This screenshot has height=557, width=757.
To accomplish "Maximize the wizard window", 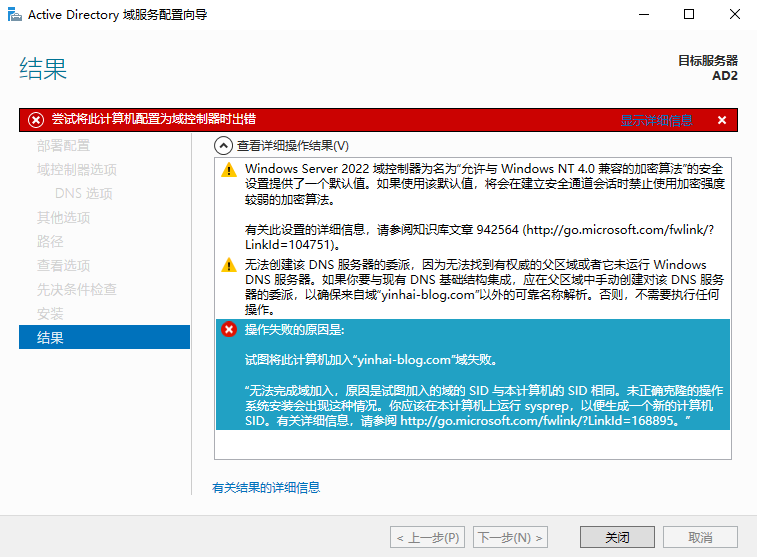I will click(x=689, y=14).
